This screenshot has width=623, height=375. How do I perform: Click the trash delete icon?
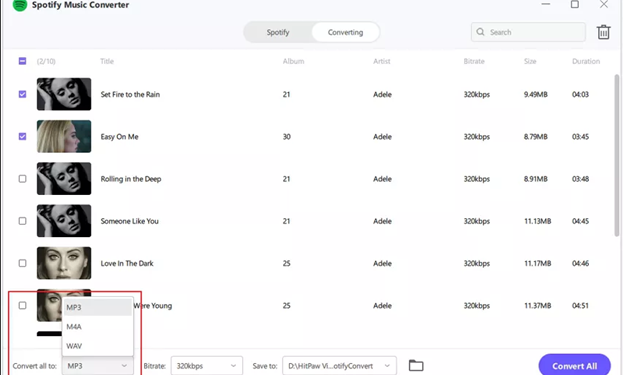pos(603,32)
